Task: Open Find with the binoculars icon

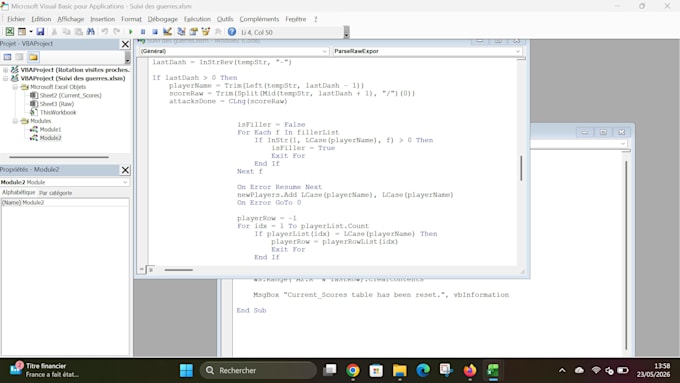Action: [x=91, y=32]
